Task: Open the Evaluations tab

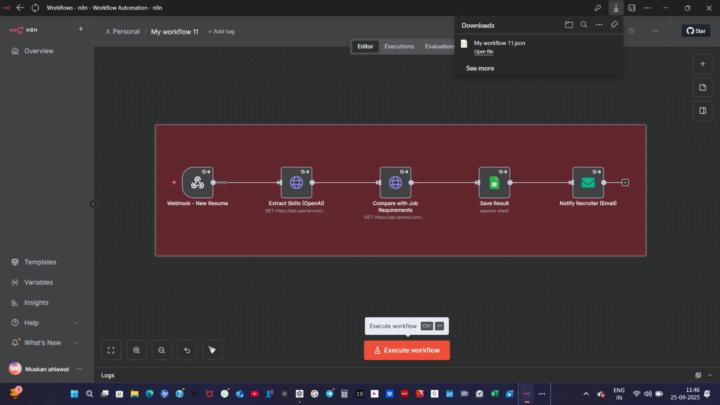Action: pos(439,46)
